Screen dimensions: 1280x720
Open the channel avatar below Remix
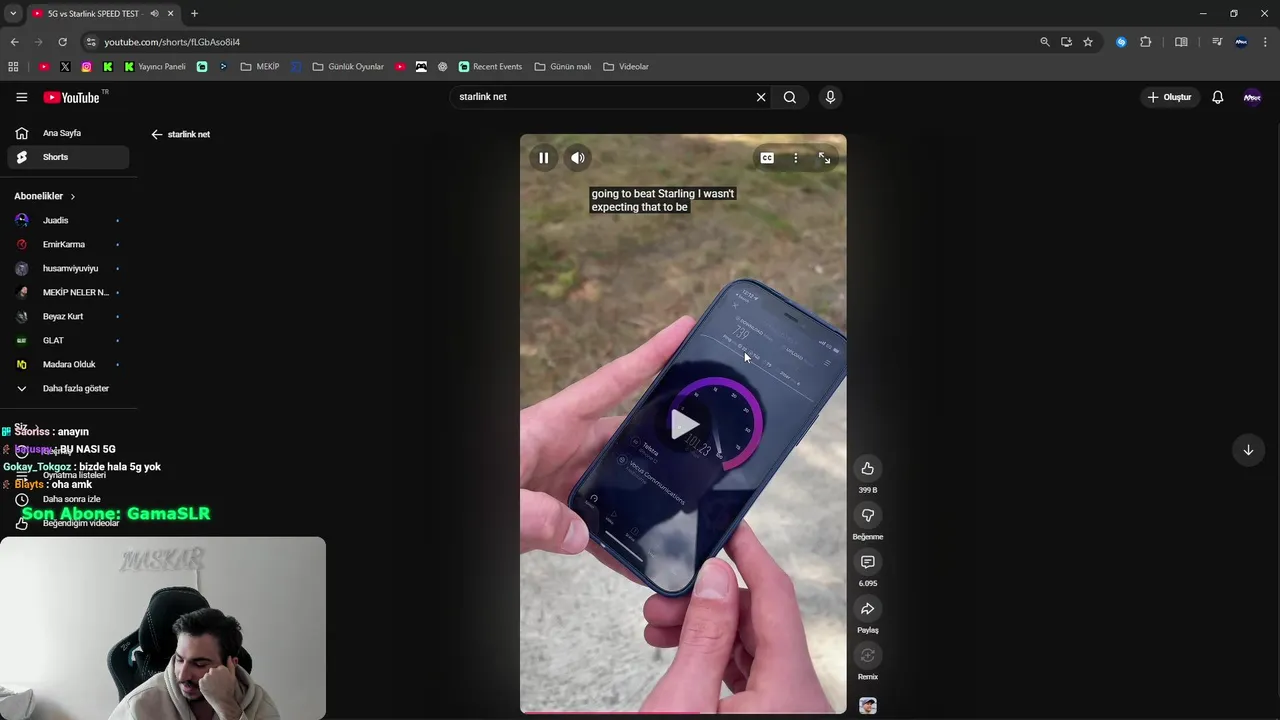pyautogui.click(x=867, y=706)
